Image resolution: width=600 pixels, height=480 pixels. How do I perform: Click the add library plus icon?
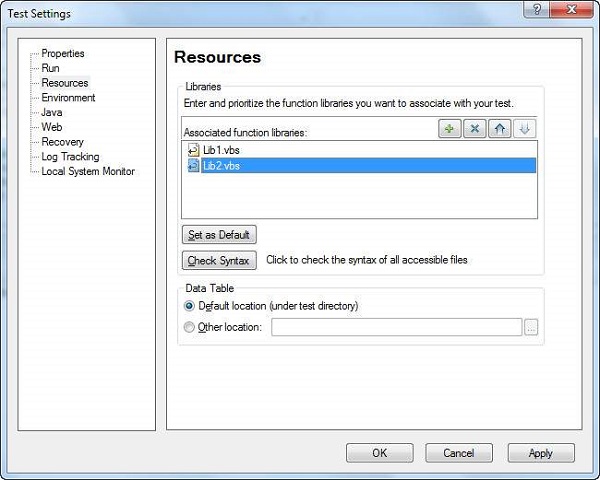pyautogui.click(x=451, y=129)
